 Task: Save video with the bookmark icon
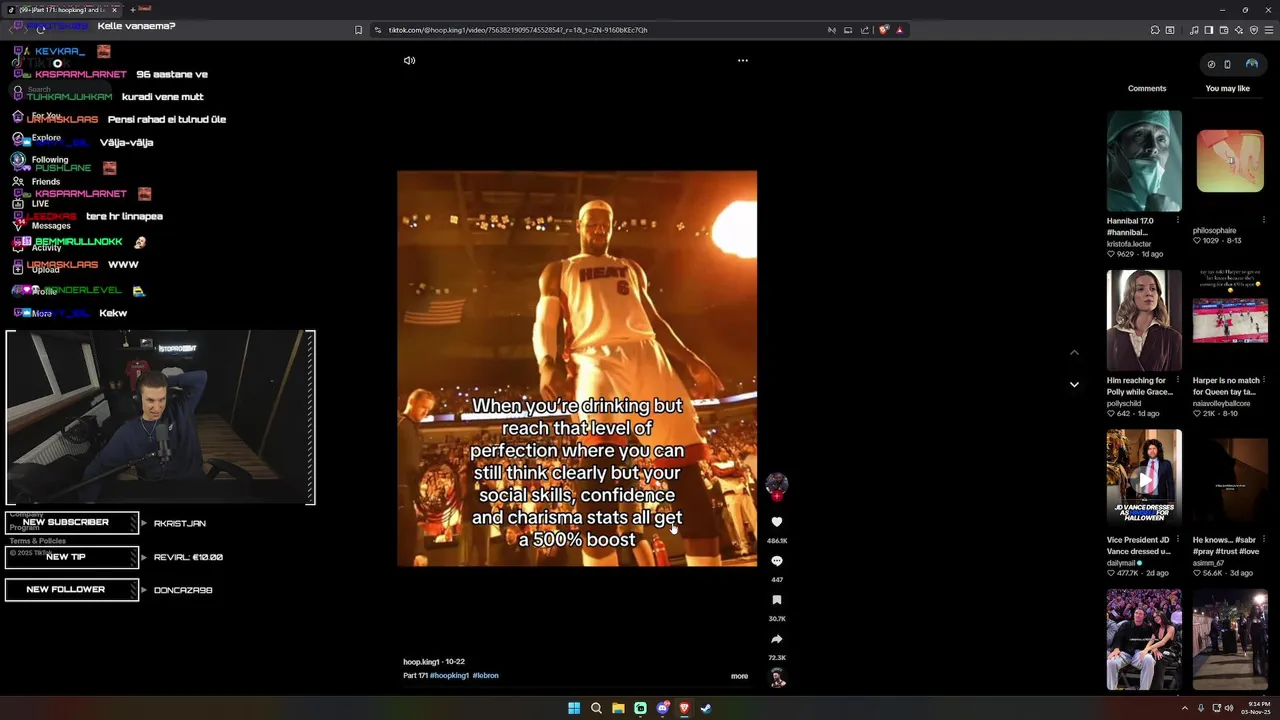pos(777,600)
